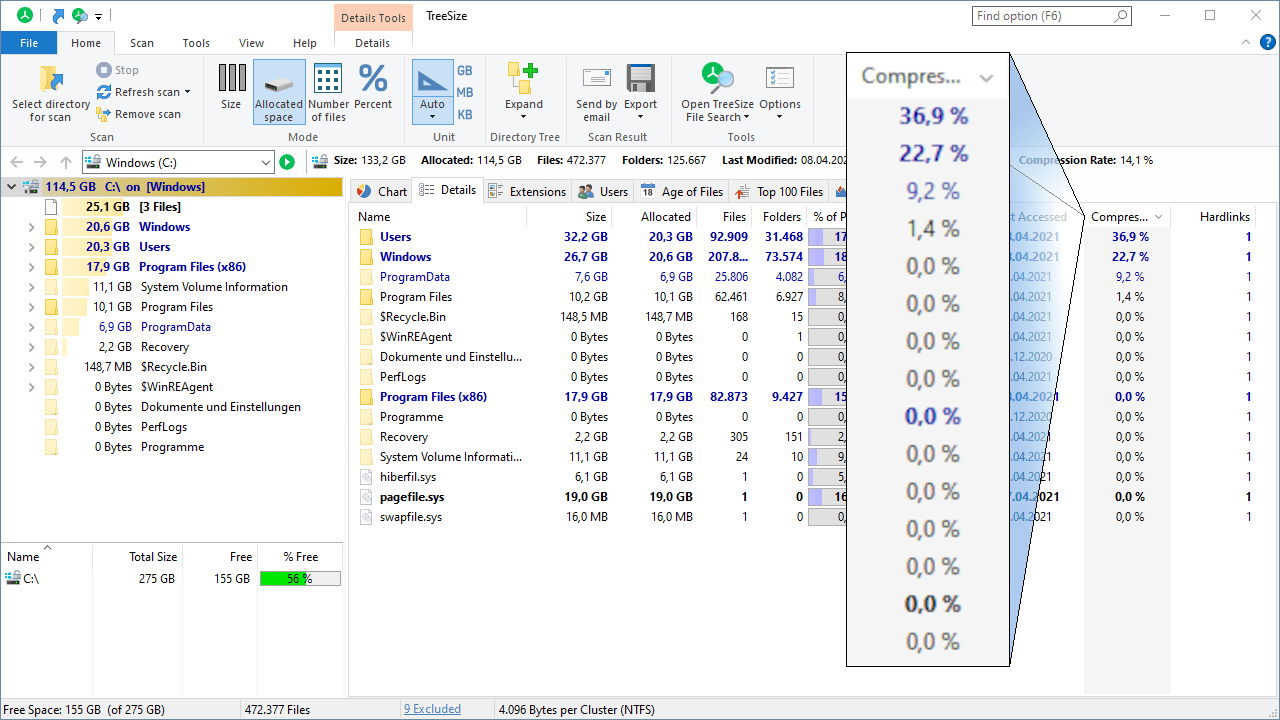Toggle unit to MB
Screen dimensions: 1280x720
click(x=465, y=93)
